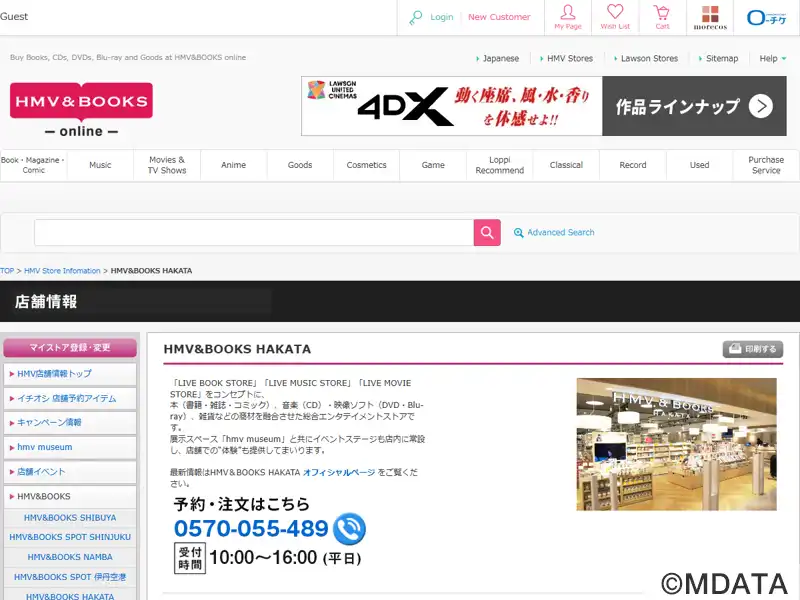
Task: Click phone number 0570-055-489
Action: (251, 529)
